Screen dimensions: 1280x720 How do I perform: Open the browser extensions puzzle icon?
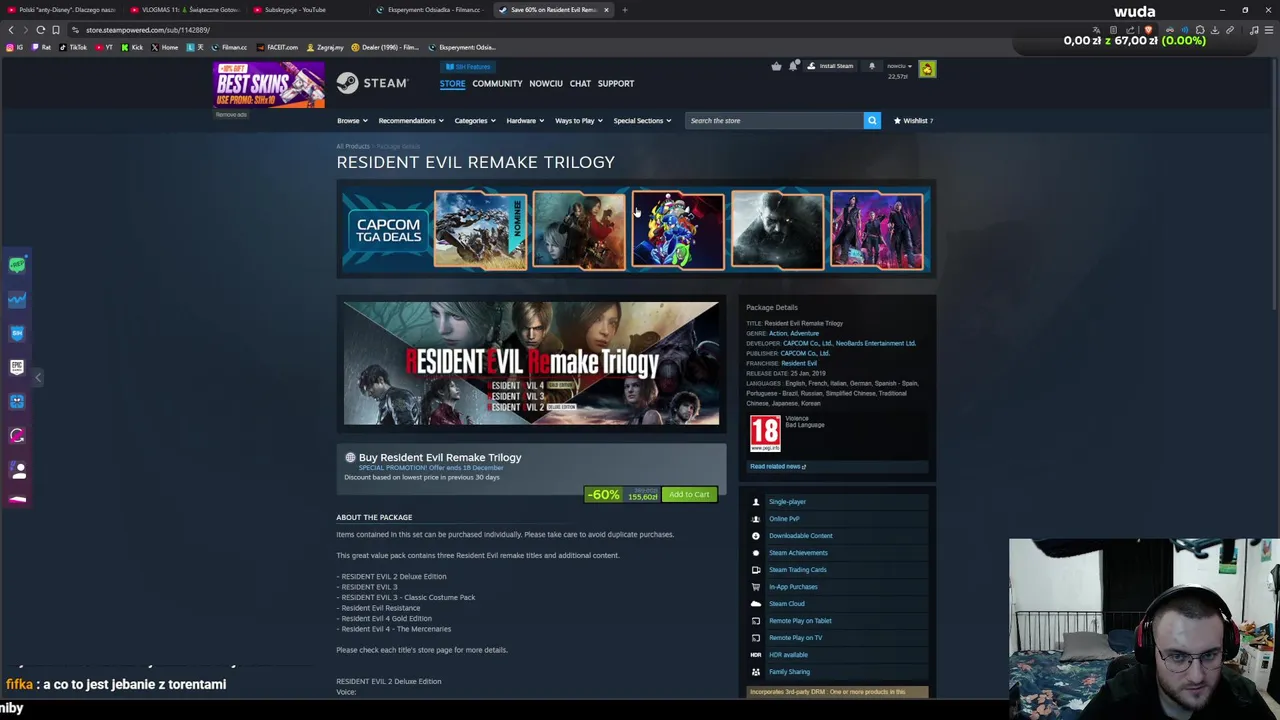1200,30
